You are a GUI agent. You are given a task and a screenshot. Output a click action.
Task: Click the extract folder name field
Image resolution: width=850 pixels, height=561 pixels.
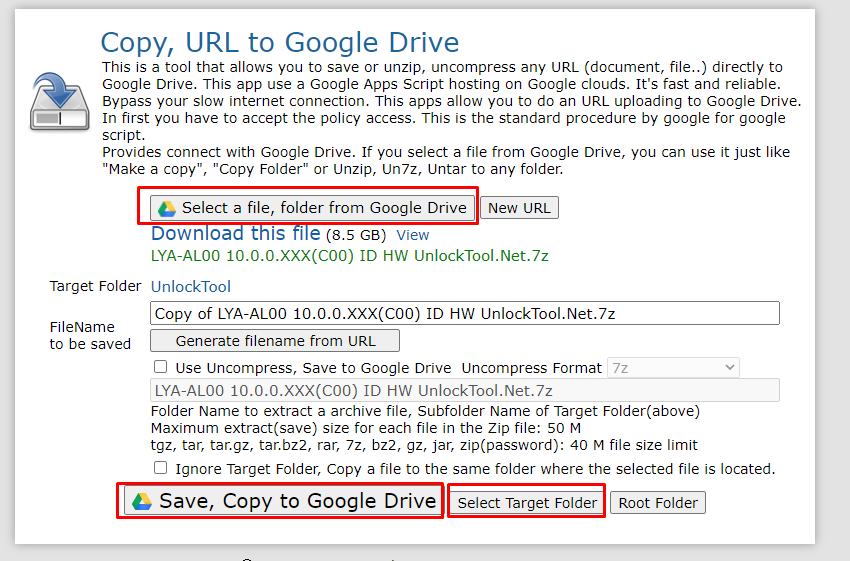click(465, 391)
